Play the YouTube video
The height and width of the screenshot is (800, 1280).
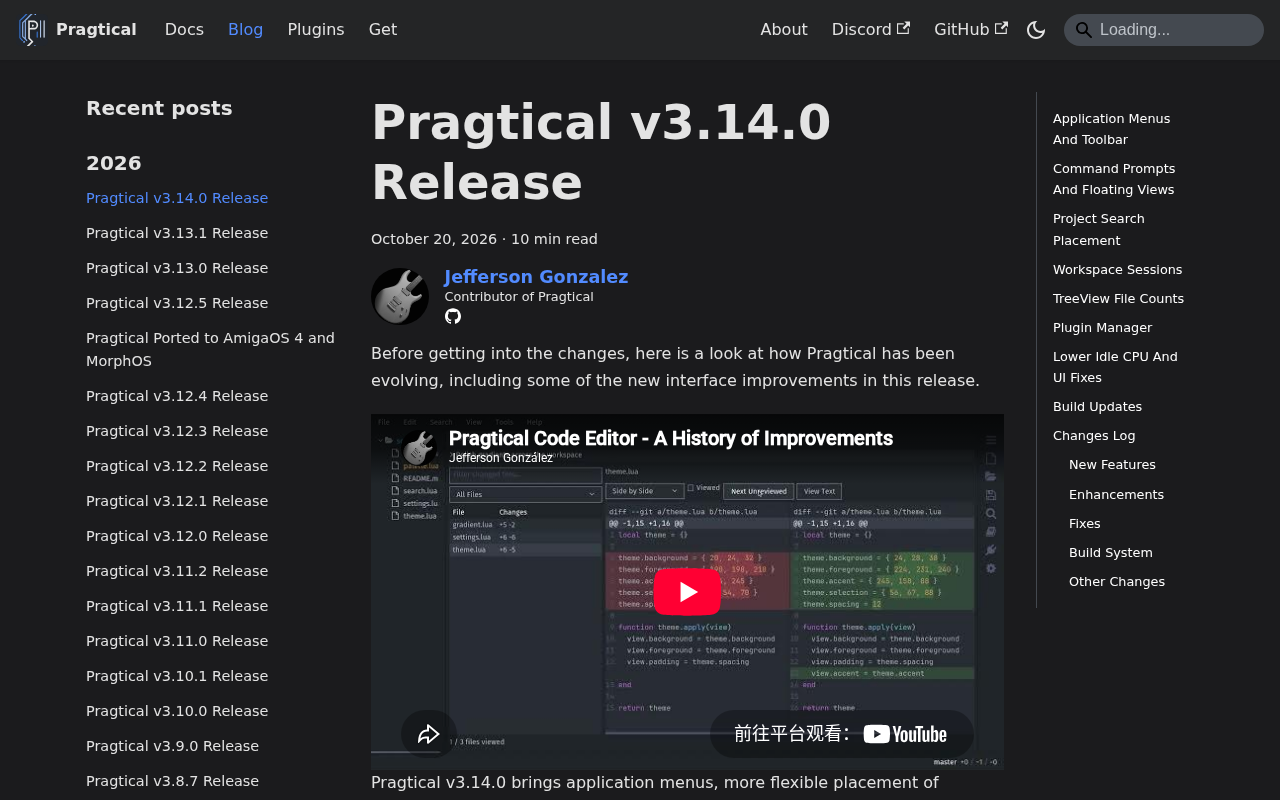(x=687, y=592)
